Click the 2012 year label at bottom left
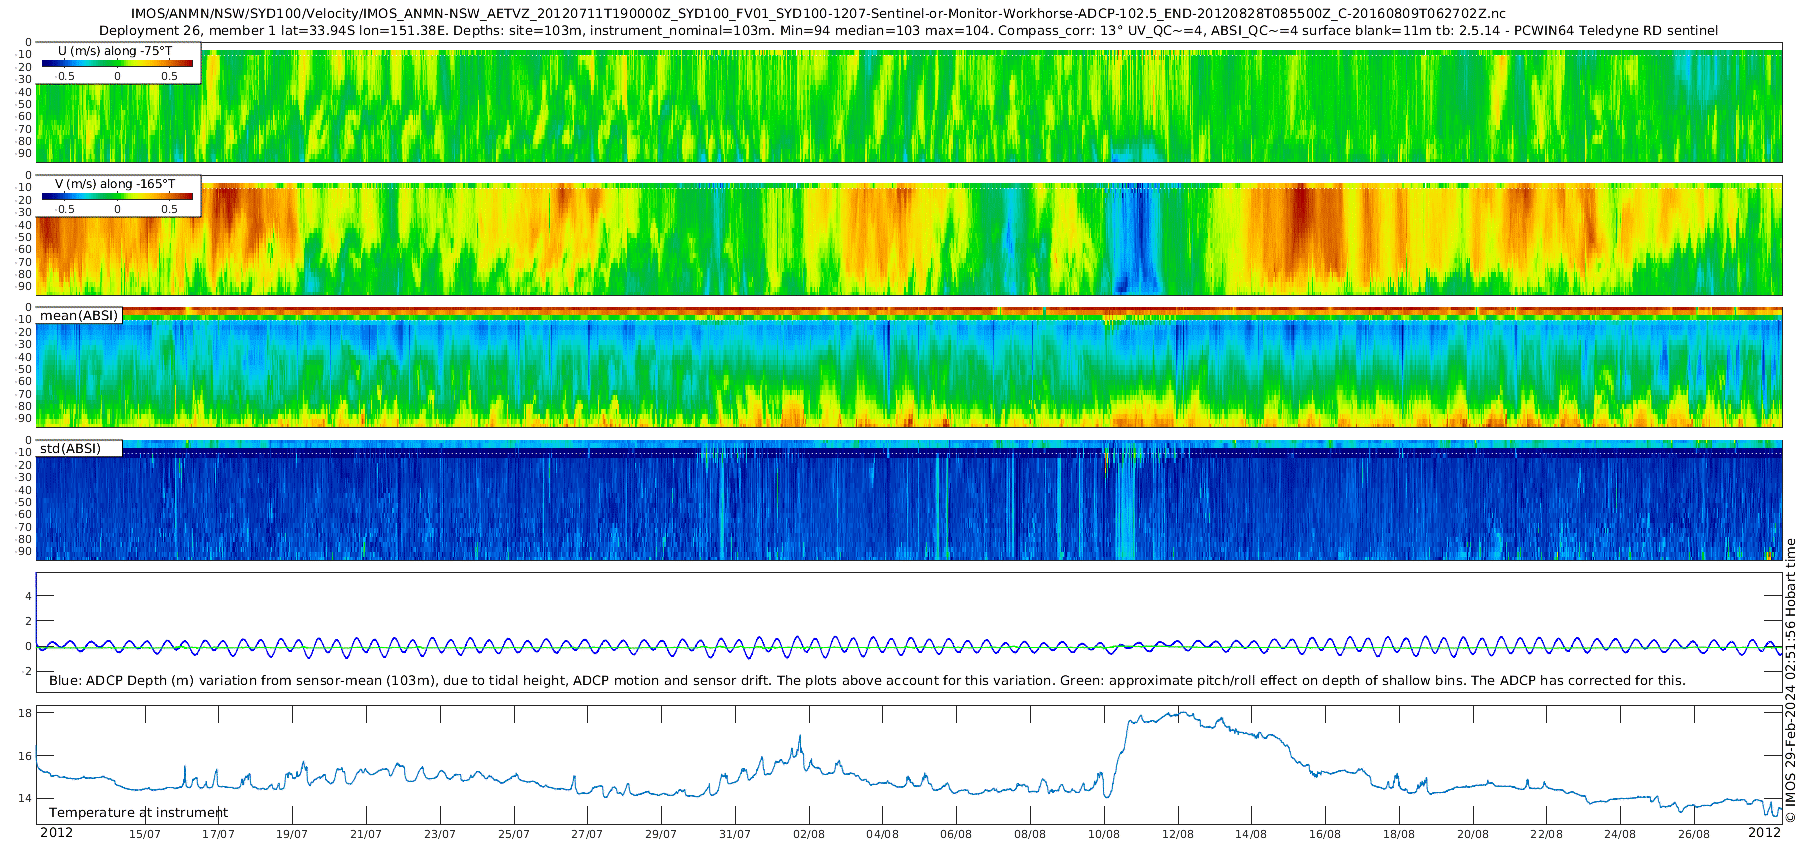 coord(56,833)
